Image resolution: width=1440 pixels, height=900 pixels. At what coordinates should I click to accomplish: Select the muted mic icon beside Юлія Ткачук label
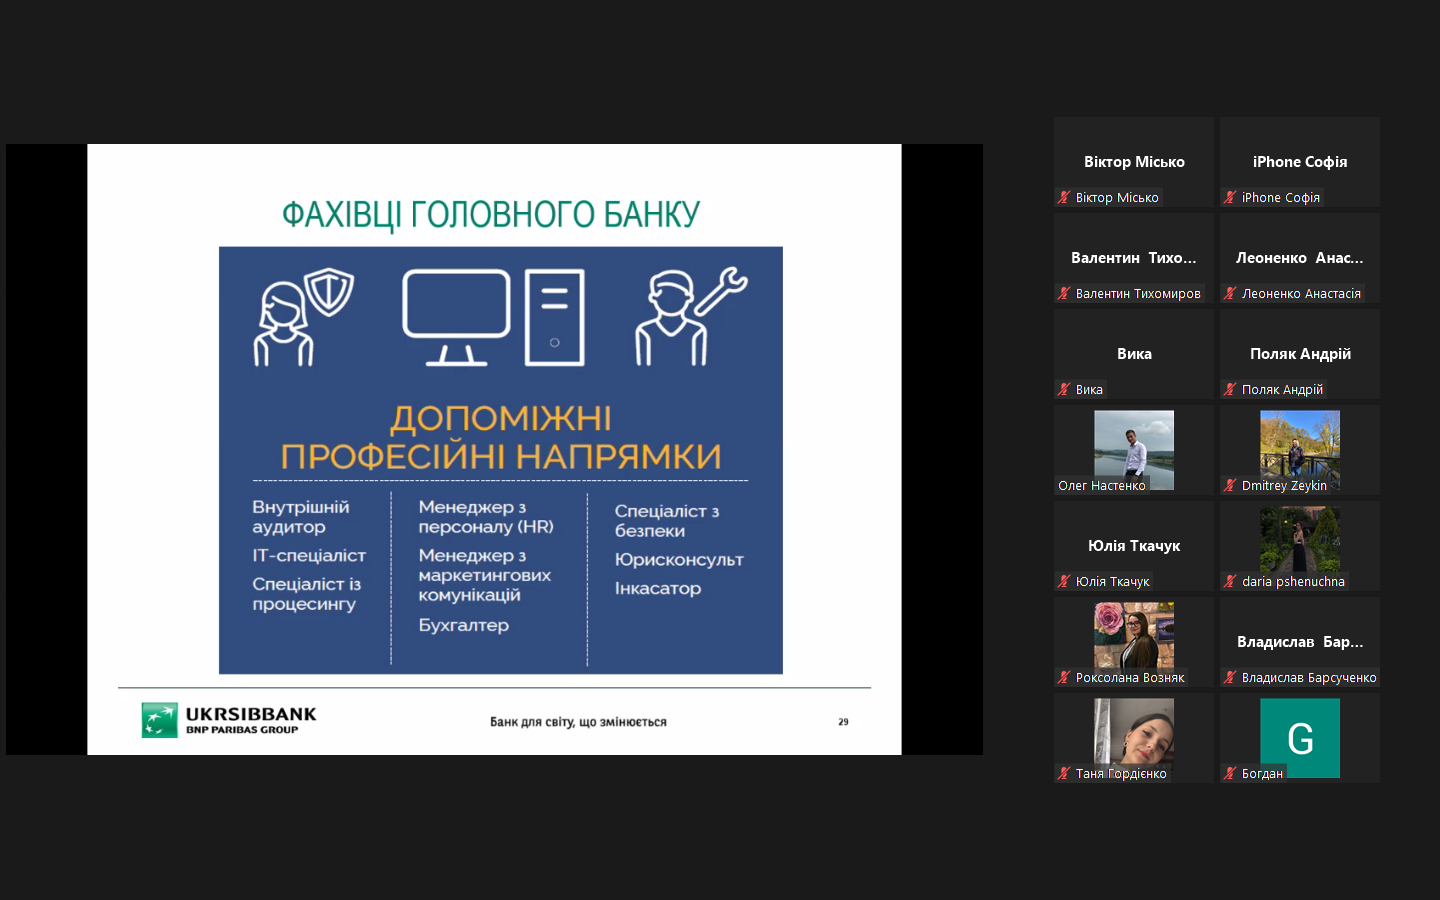tap(1064, 582)
